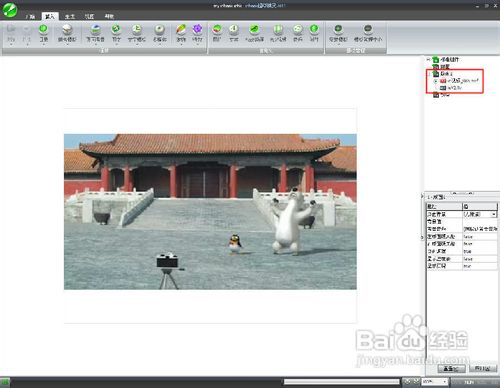
Task: Click the third property row value cell
Action: [480, 229]
